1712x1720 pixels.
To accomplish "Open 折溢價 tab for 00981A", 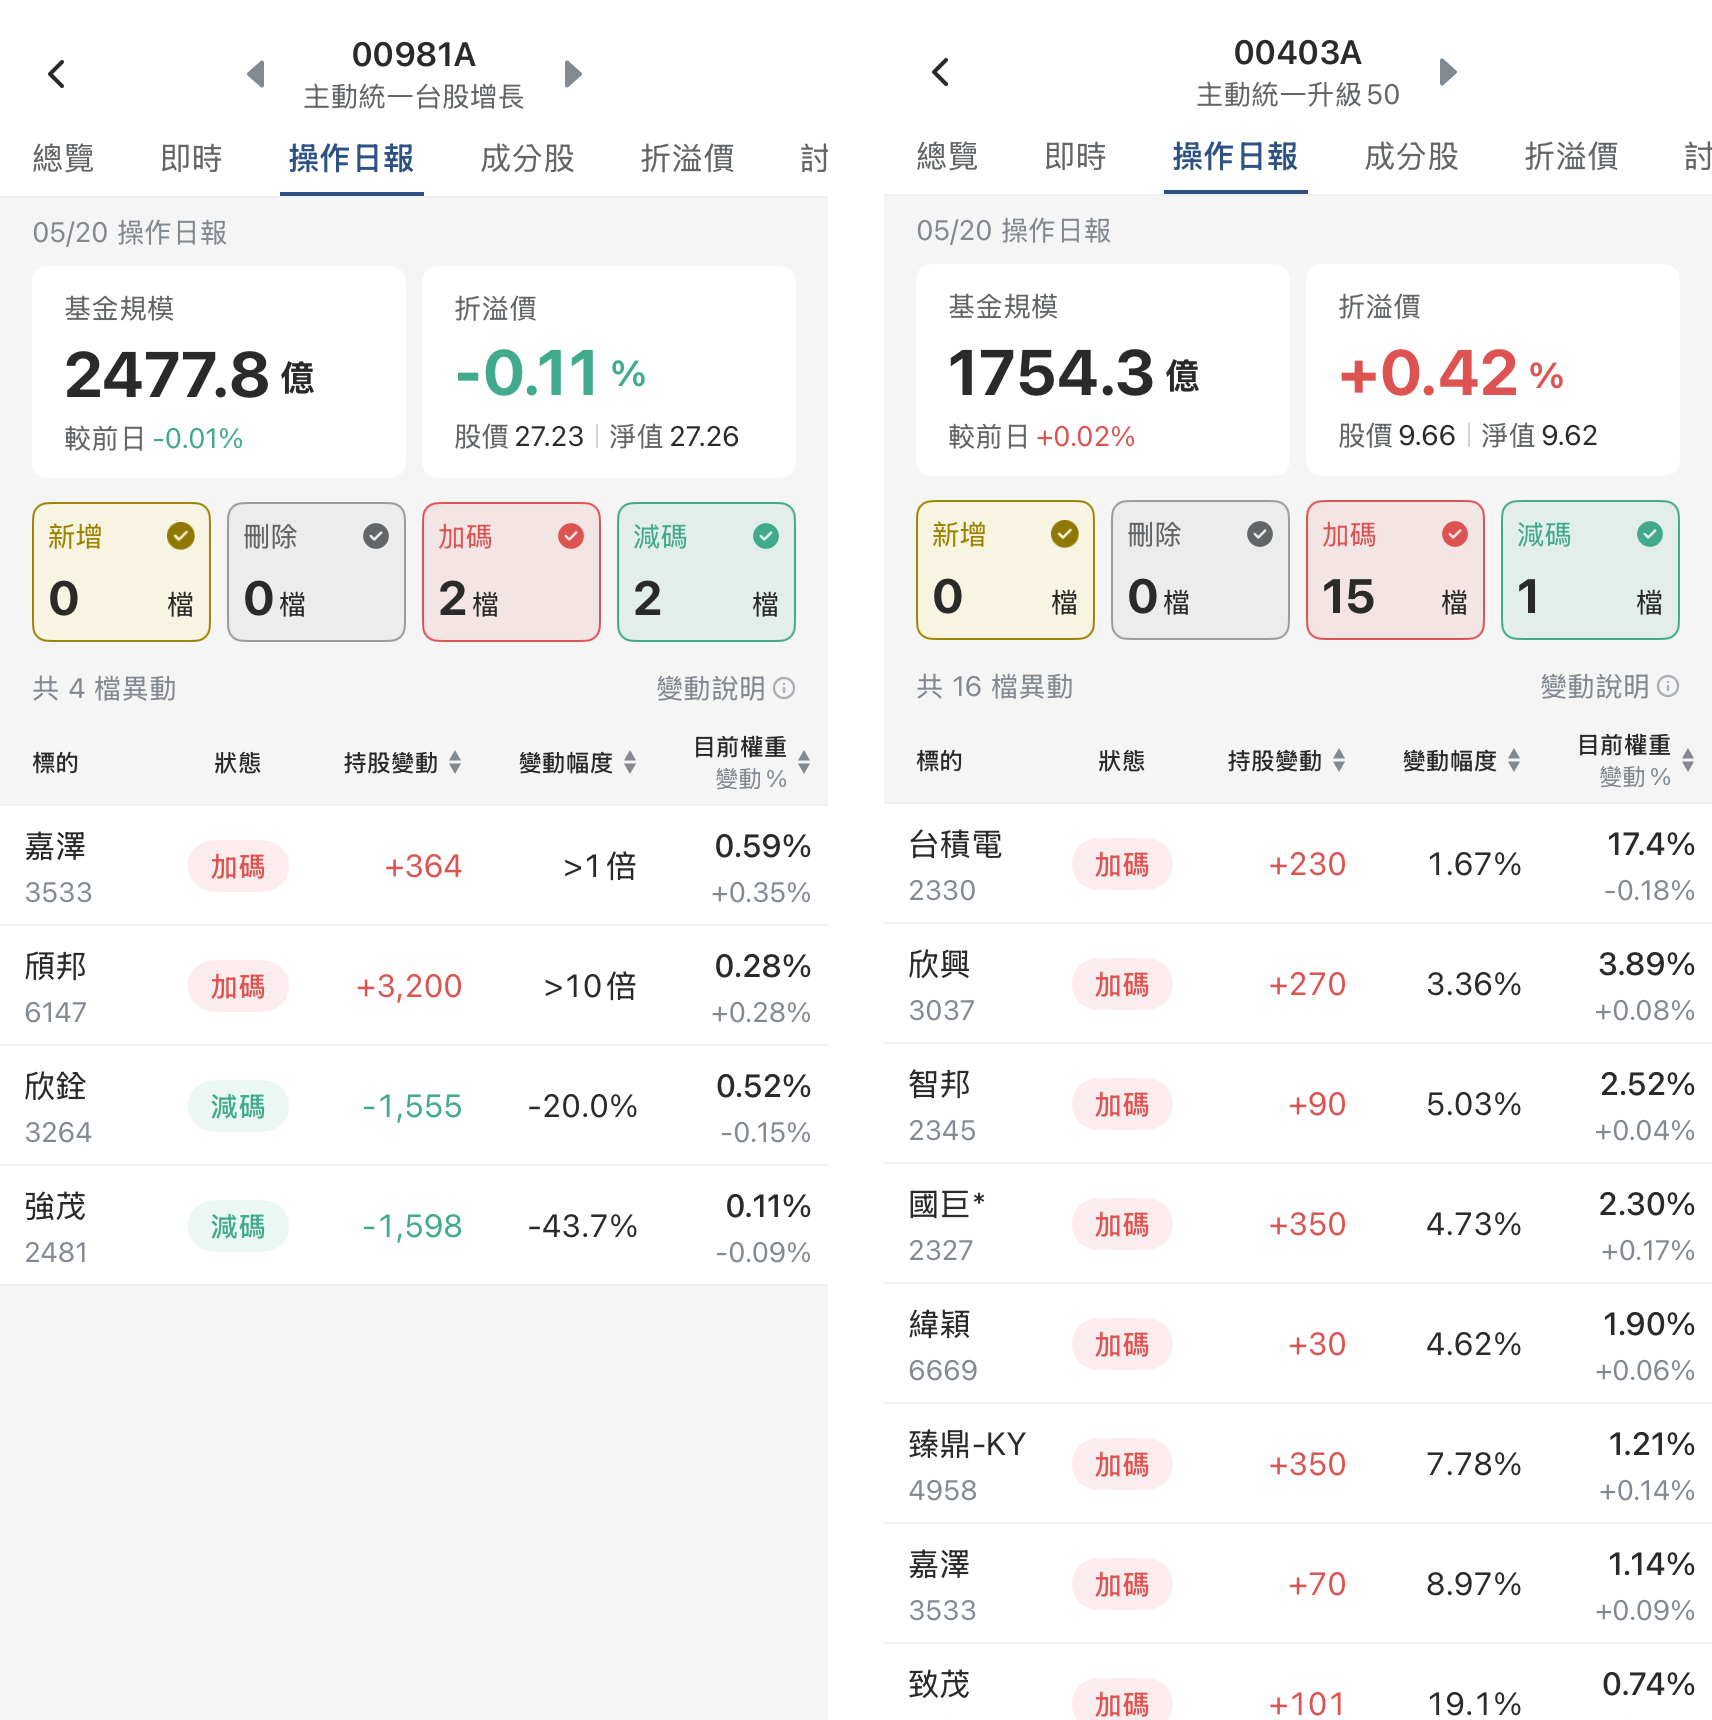I will tap(687, 158).
